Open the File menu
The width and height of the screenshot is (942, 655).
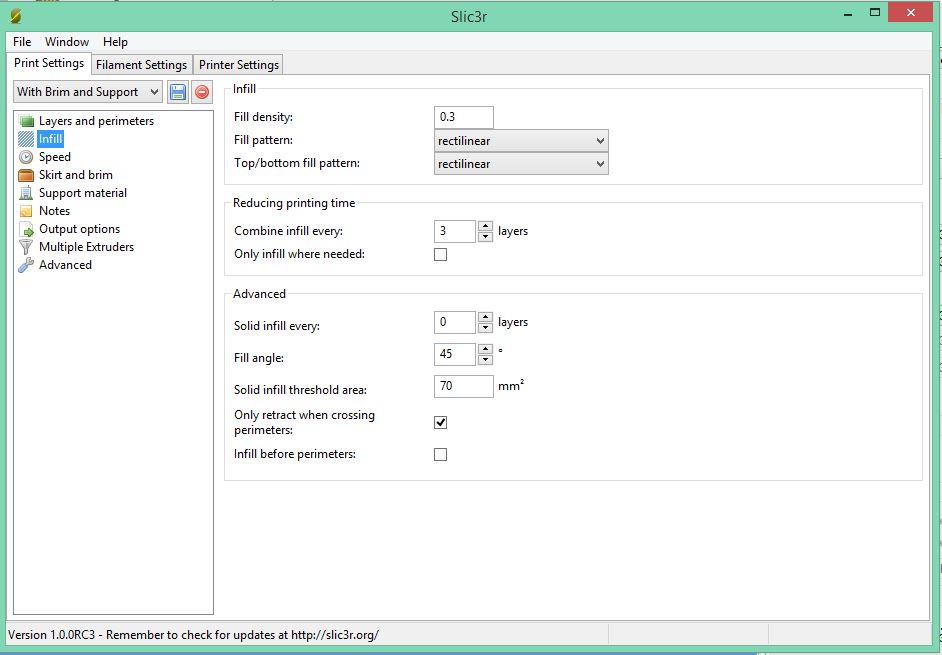(22, 42)
